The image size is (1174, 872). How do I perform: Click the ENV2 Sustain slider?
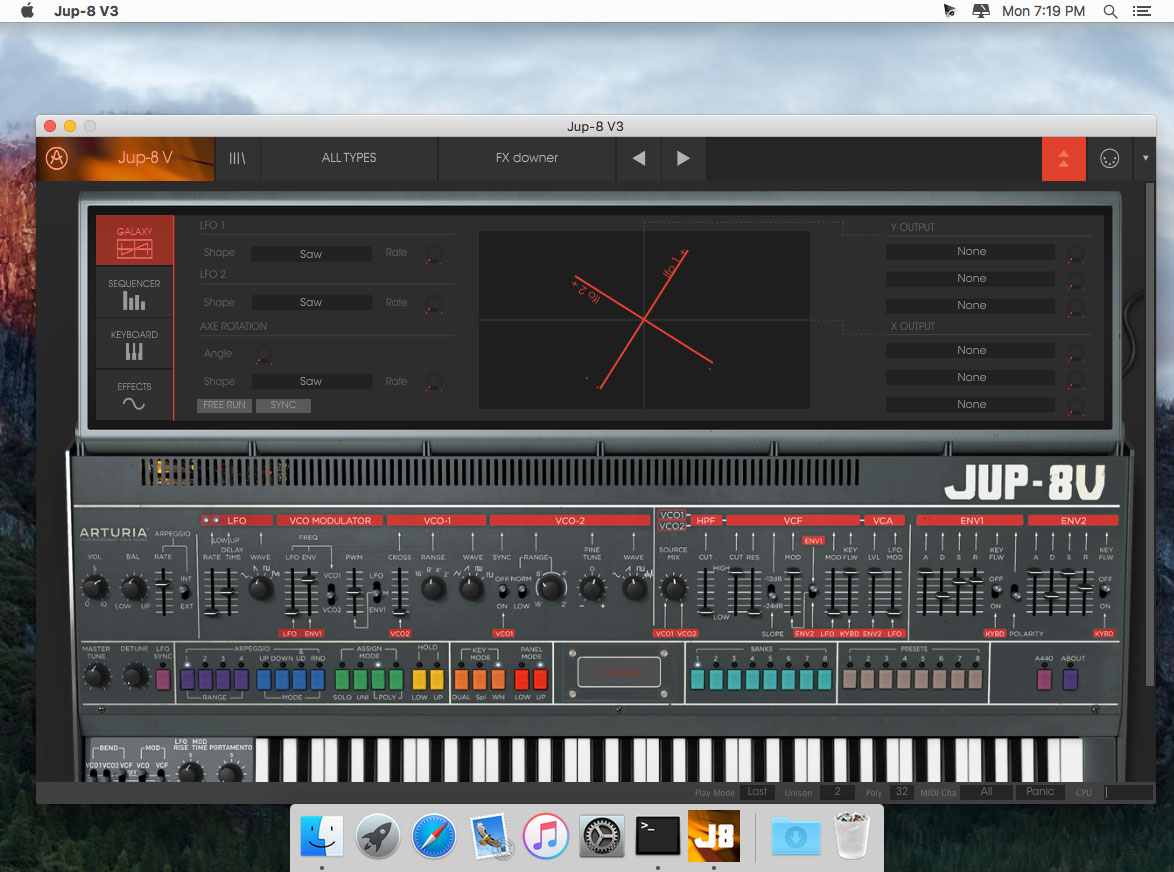1069,590
